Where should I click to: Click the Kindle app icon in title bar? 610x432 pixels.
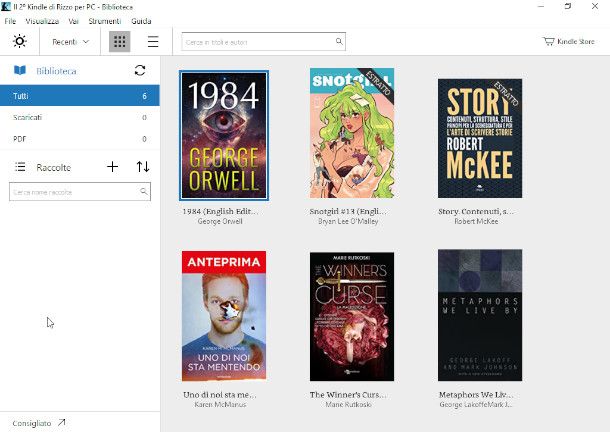click(x=6, y=6)
